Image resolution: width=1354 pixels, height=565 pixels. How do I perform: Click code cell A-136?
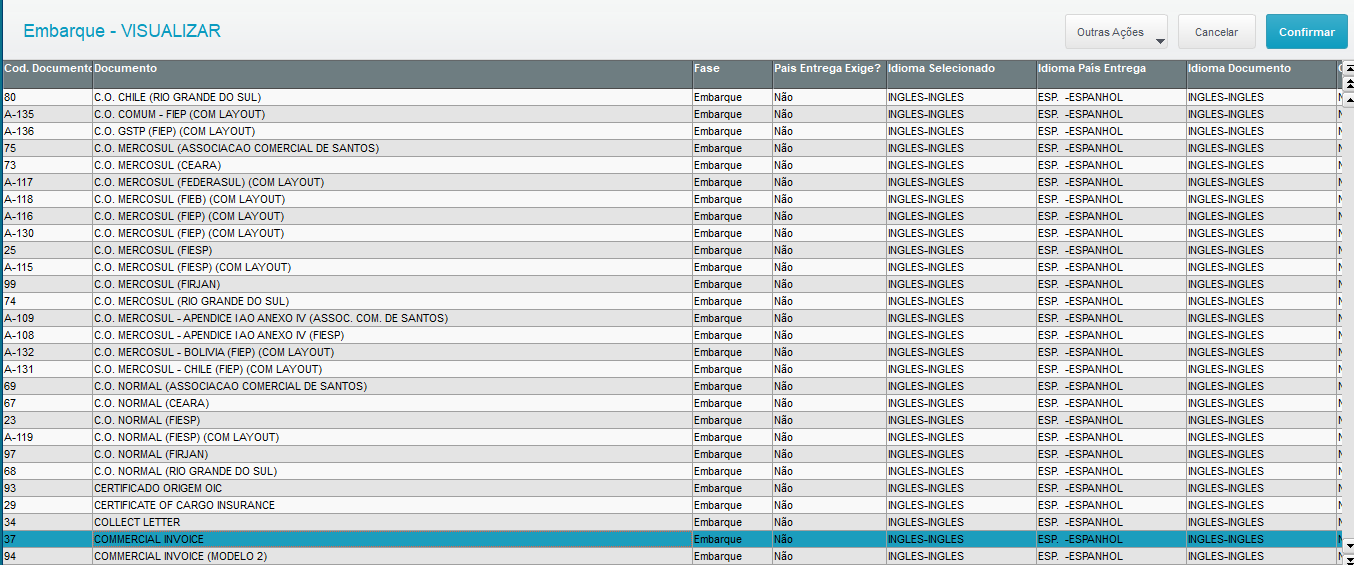point(47,131)
